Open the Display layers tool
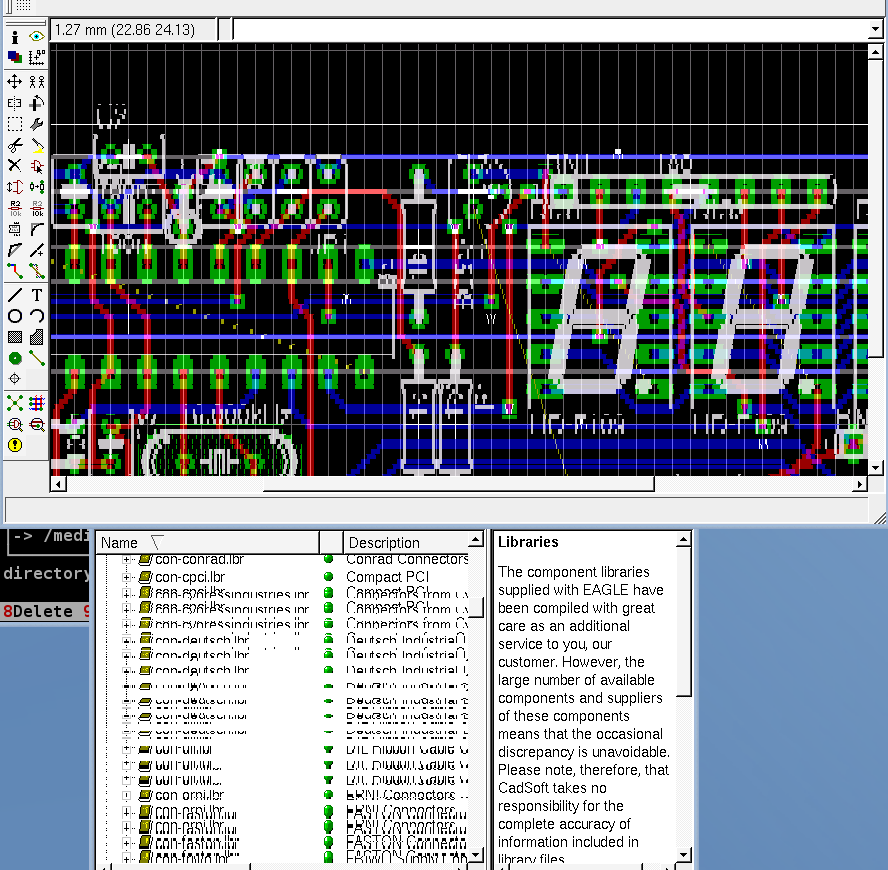The width and height of the screenshot is (888, 870). (15, 57)
